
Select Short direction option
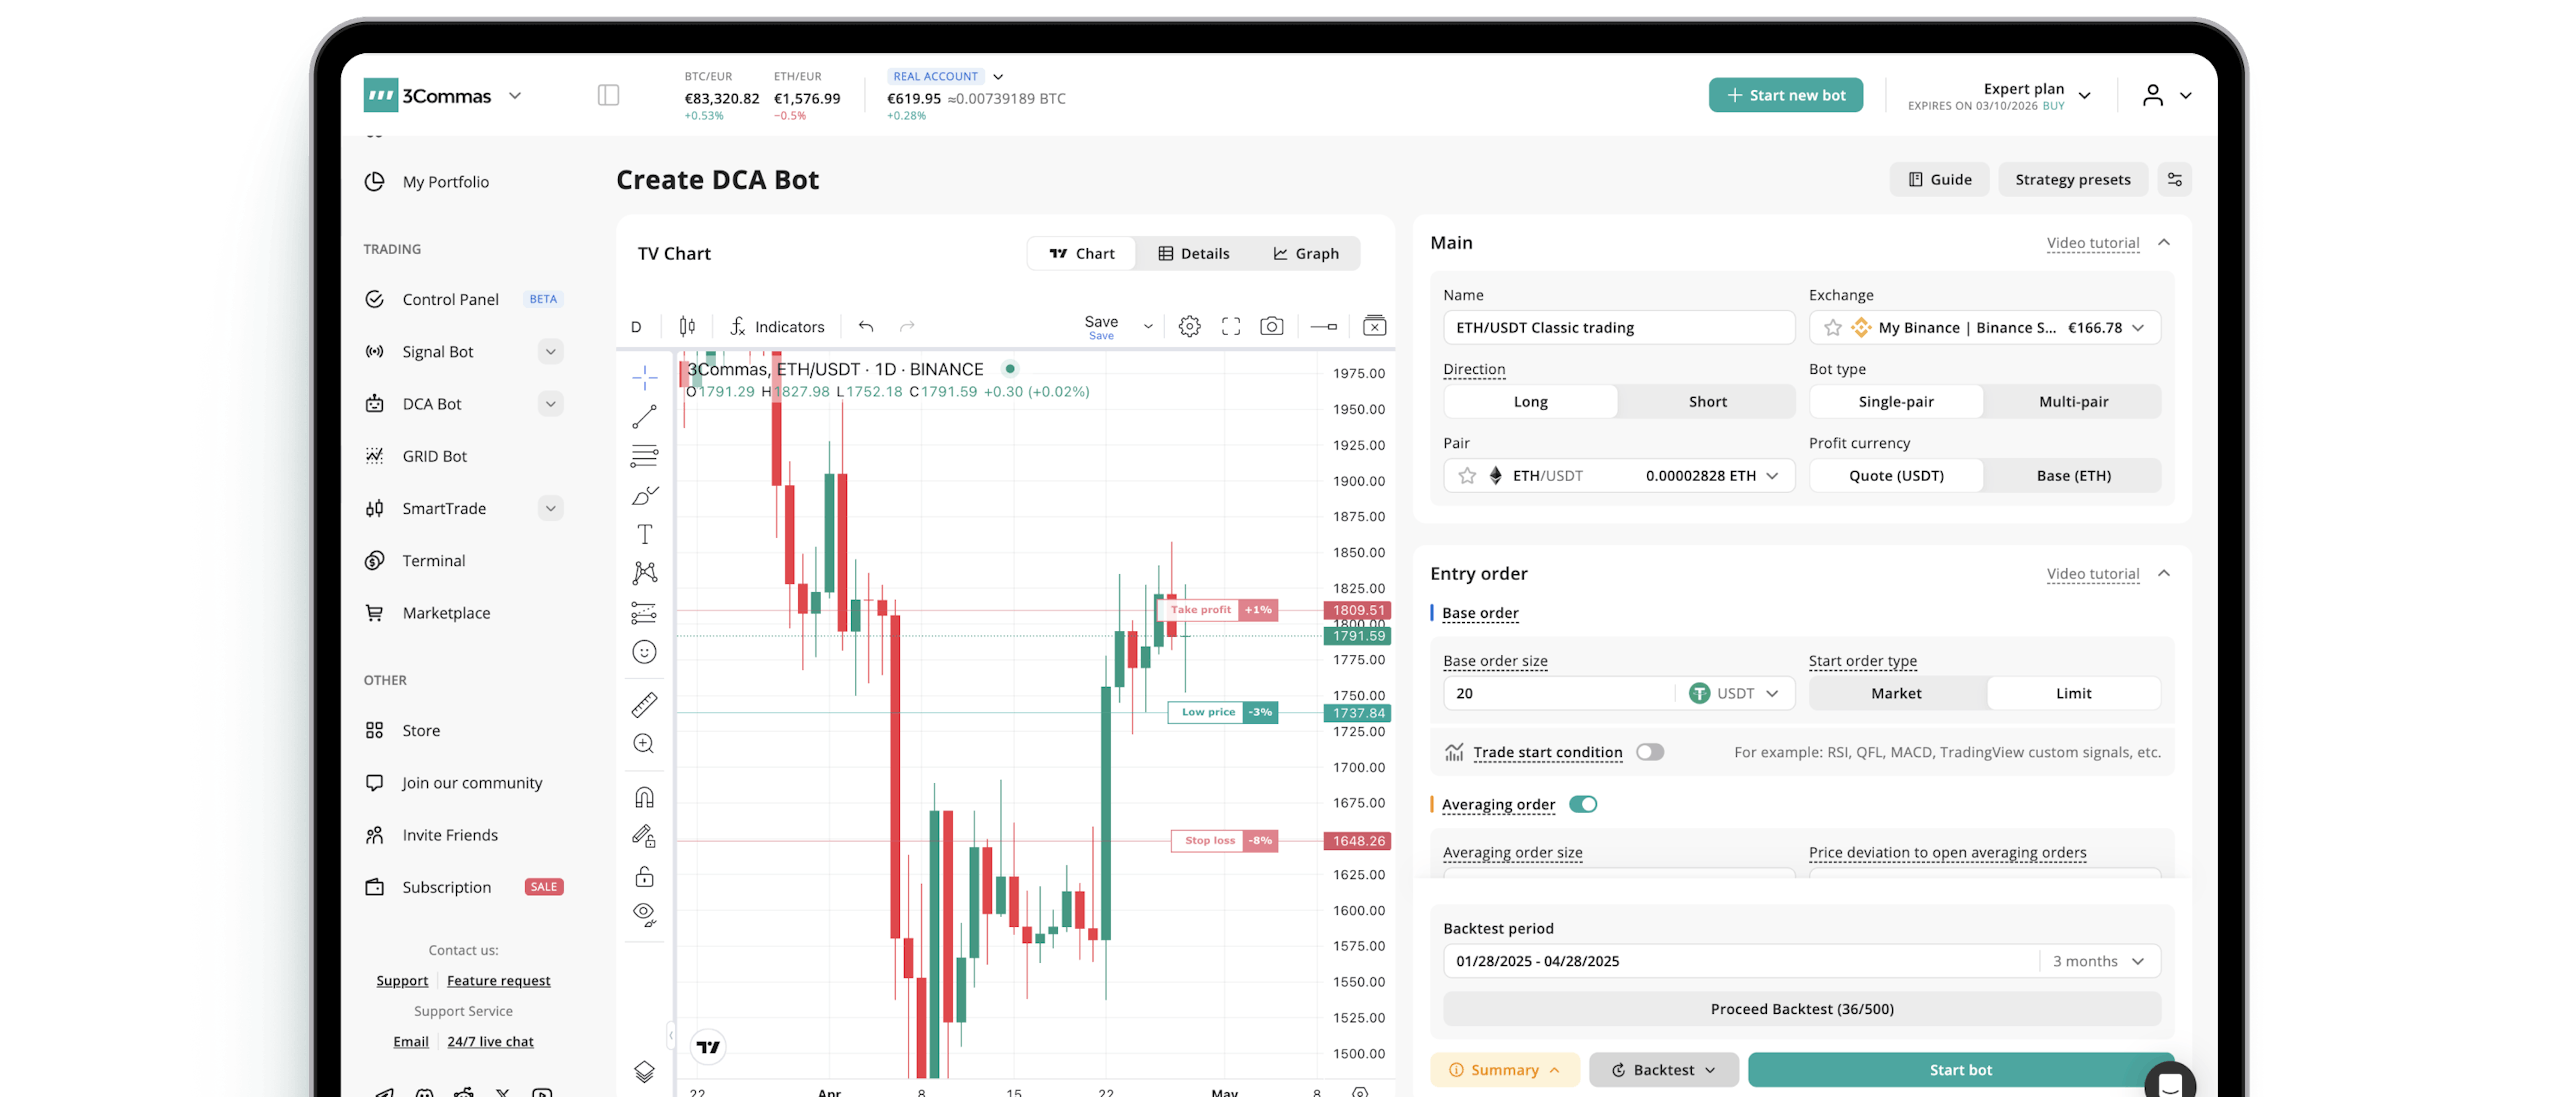coord(1707,402)
